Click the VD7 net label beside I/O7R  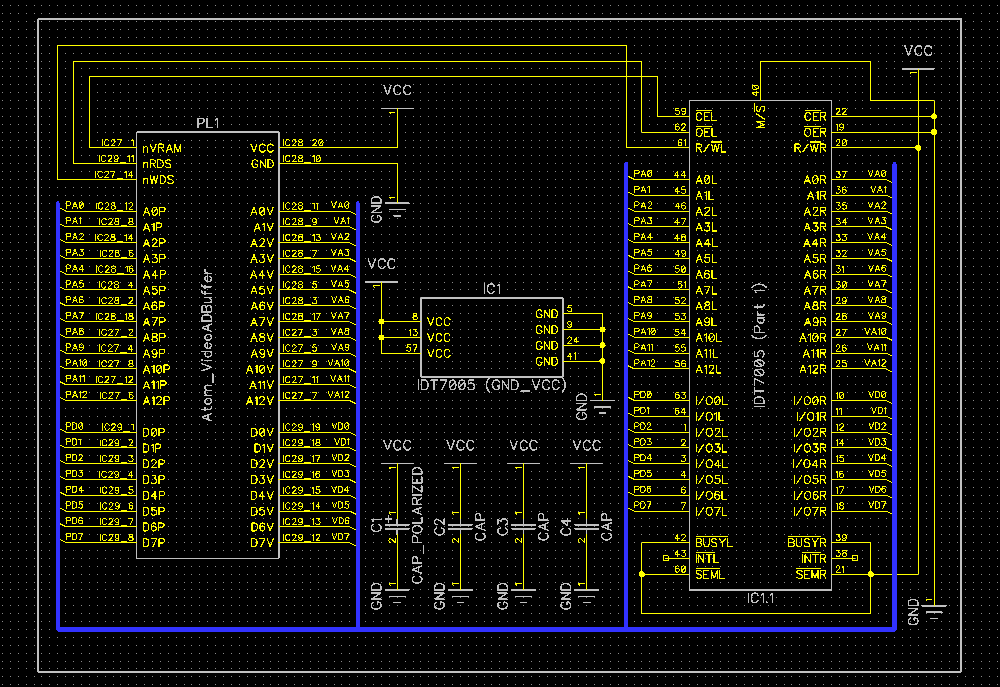click(x=877, y=505)
